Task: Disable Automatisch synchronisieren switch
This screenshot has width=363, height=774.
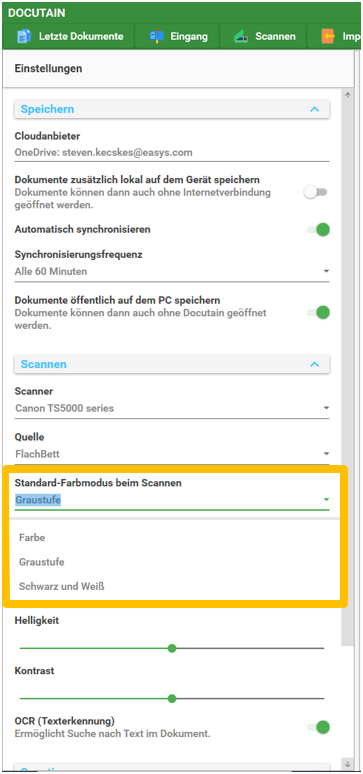Action: 318,230
